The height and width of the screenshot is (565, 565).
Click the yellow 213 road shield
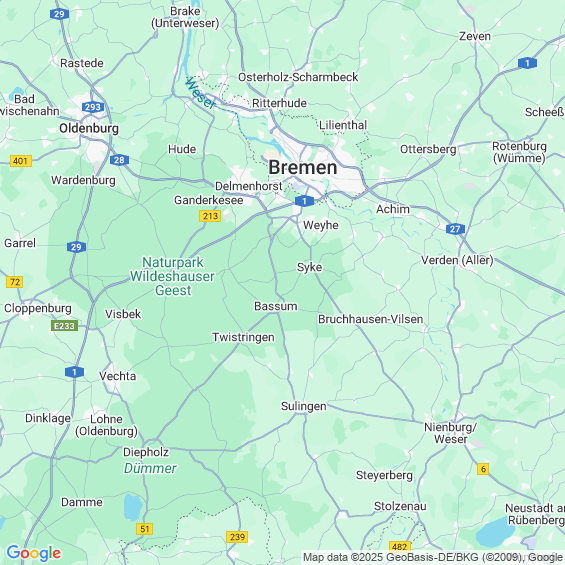(210, 216)
